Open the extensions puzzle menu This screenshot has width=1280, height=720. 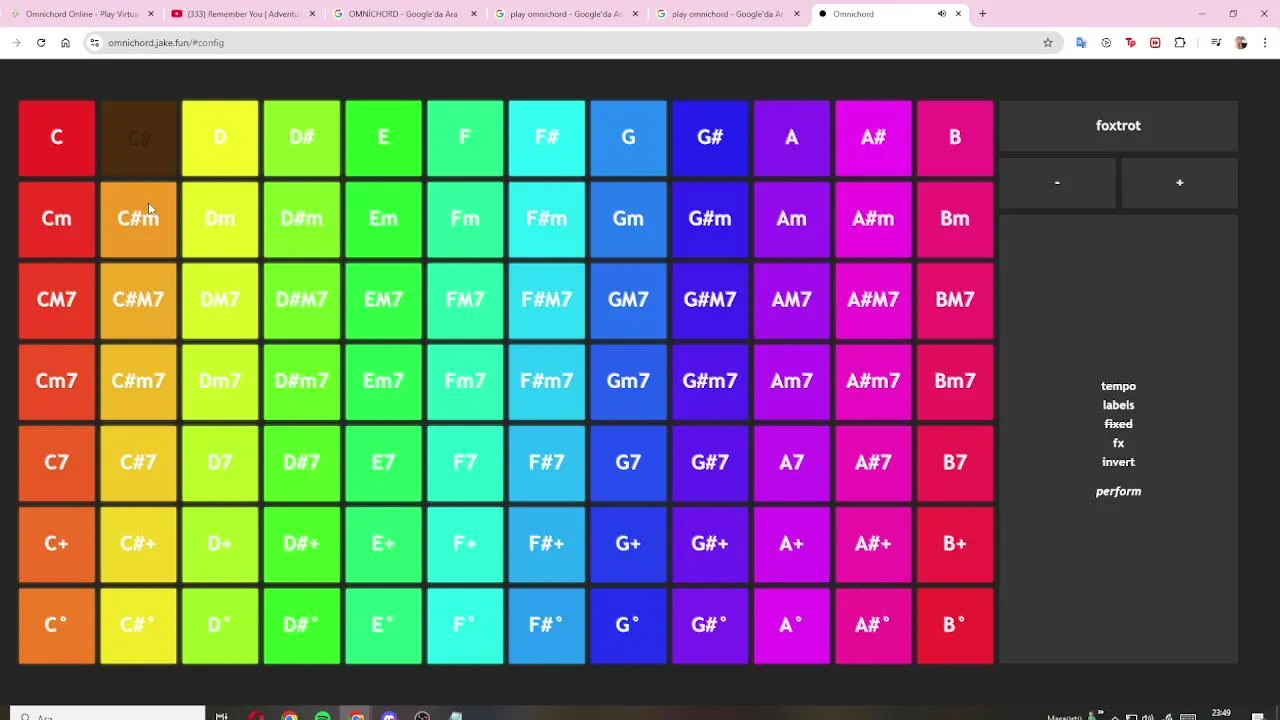tap(1180, 43)
